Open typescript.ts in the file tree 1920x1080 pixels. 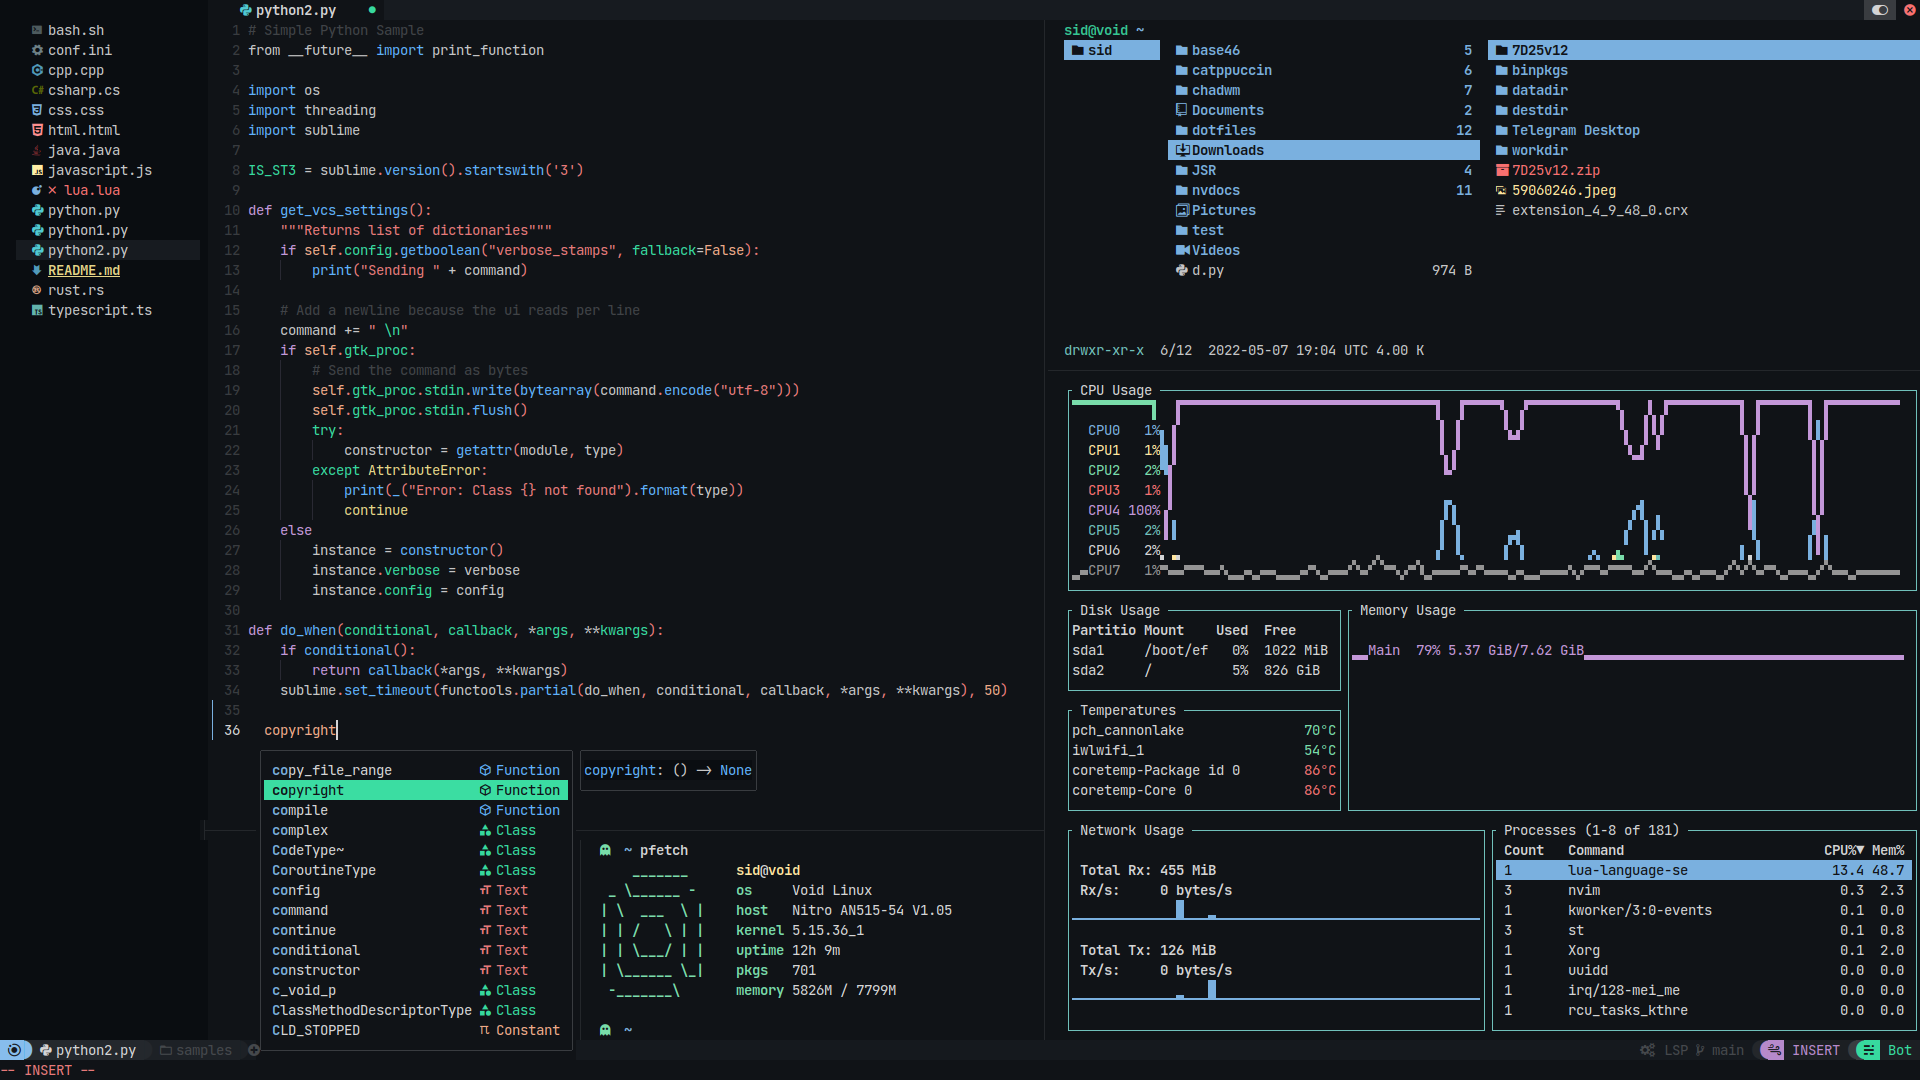(x=99, y=310)
